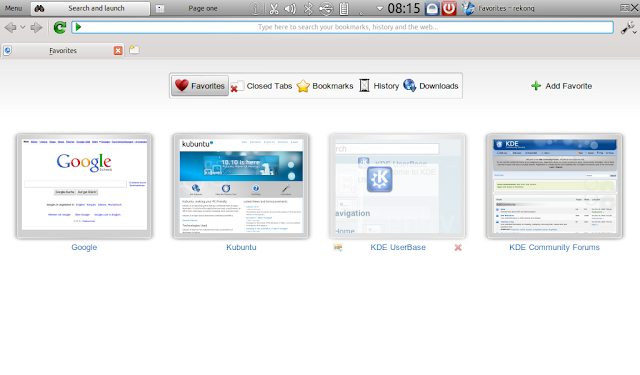This screenshot has height=375, width=640.
Task: Click the small window icon before Page one
Action: (160, 9)
